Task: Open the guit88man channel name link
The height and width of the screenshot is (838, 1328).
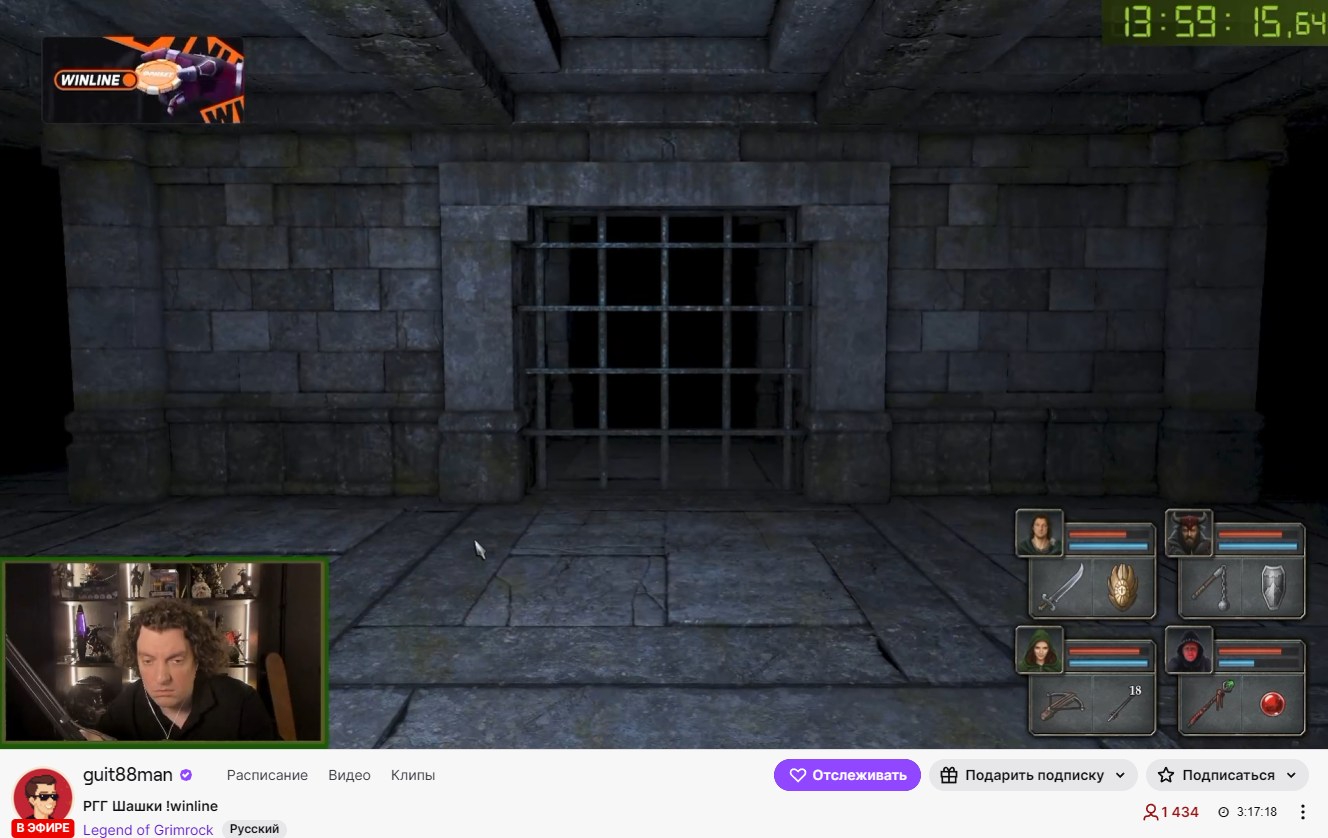Action: [128, 775]
